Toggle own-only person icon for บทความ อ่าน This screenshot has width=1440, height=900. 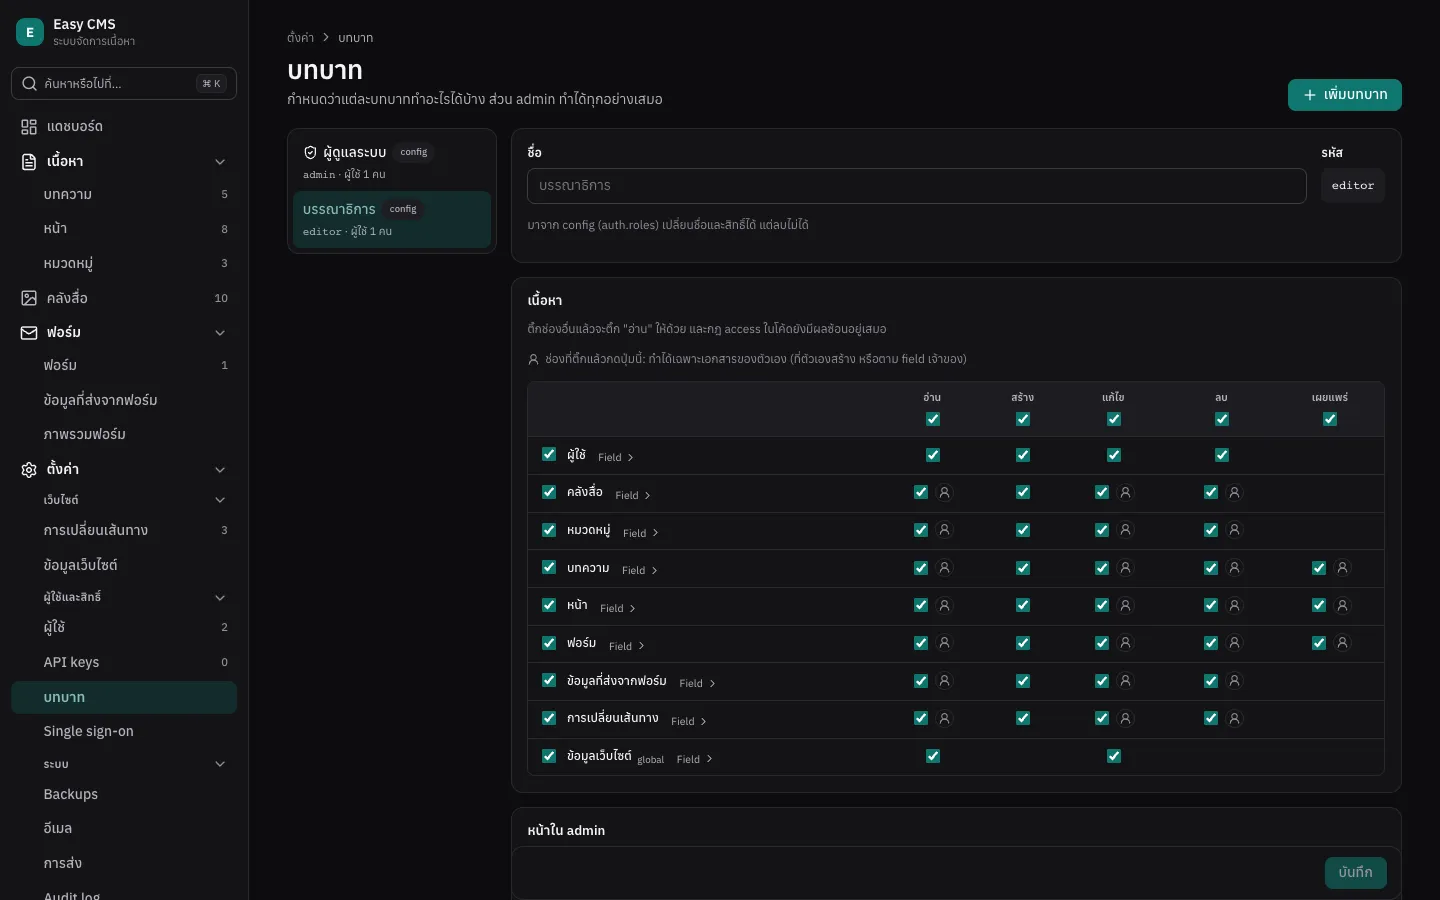click(x=944, y=568)
